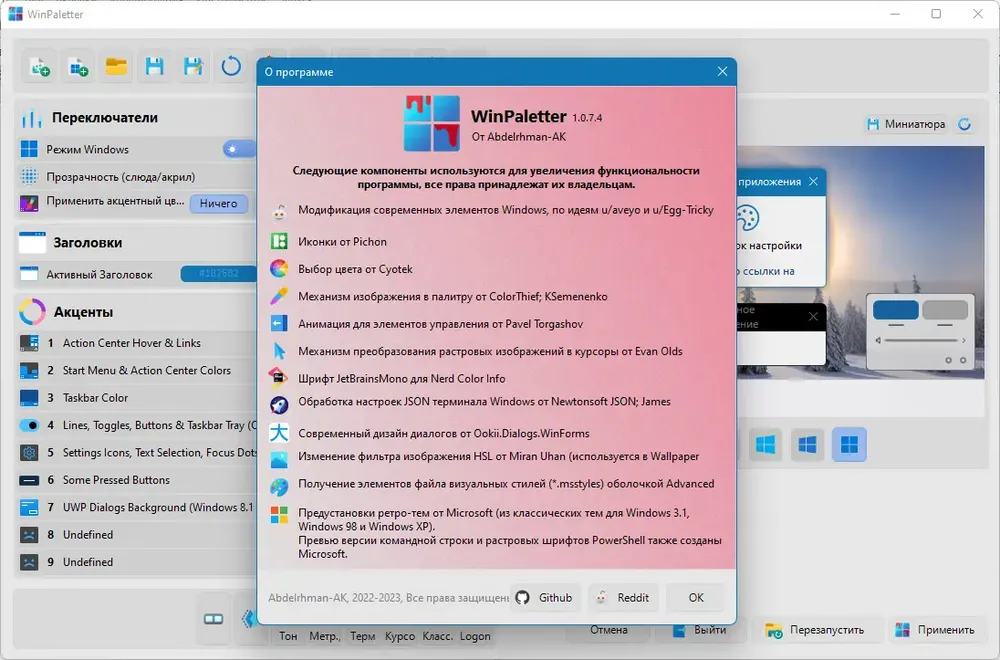Click the Выйти button
The height and width of the screenshot is (660, 1000).
[x=700, y=630]
